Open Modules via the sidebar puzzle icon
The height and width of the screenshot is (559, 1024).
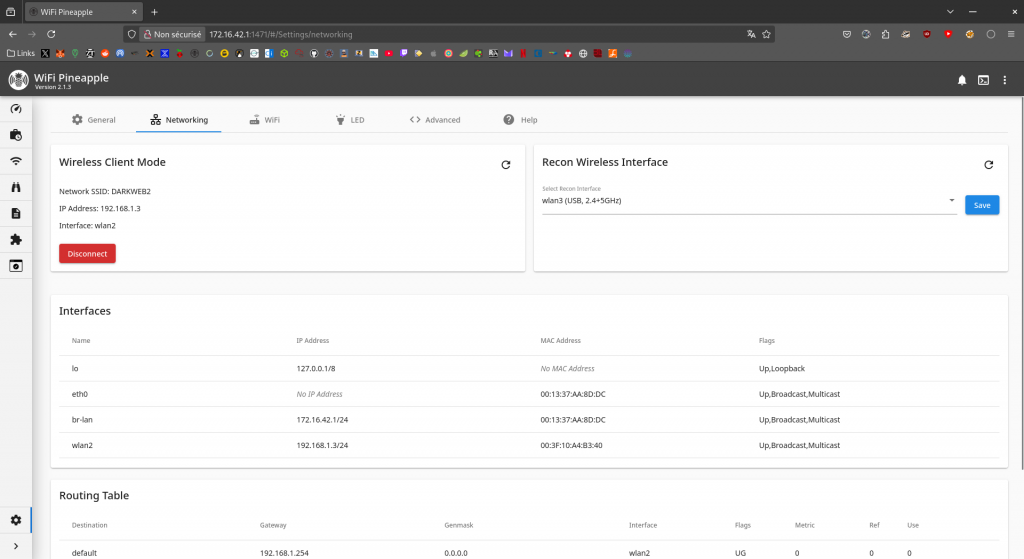point(16,240)
